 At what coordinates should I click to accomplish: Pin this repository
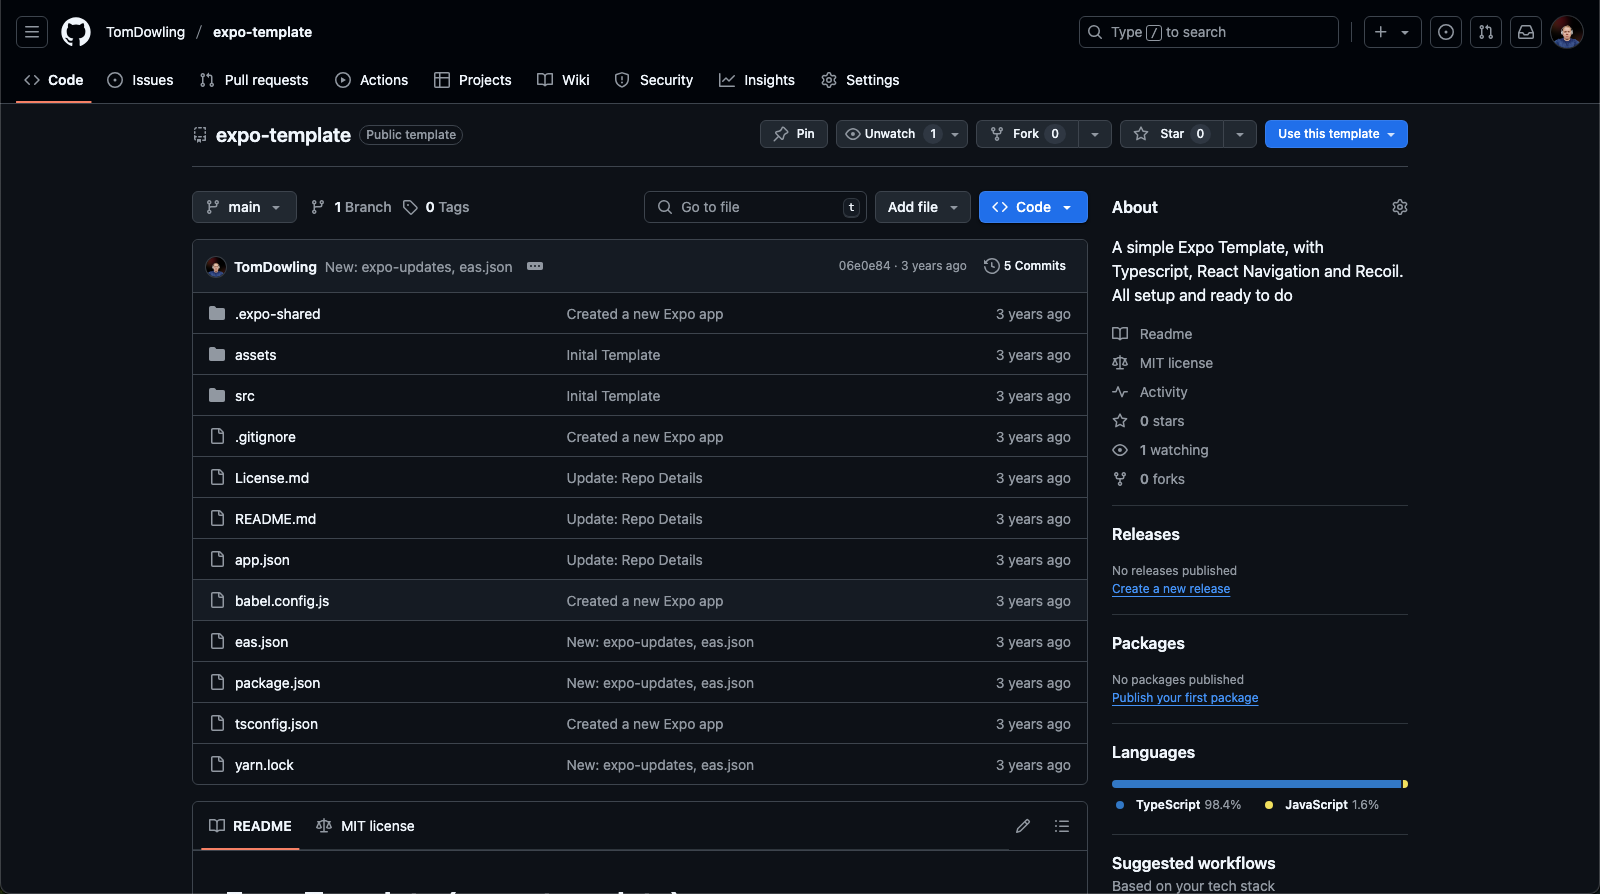click(x=794, y=134)
